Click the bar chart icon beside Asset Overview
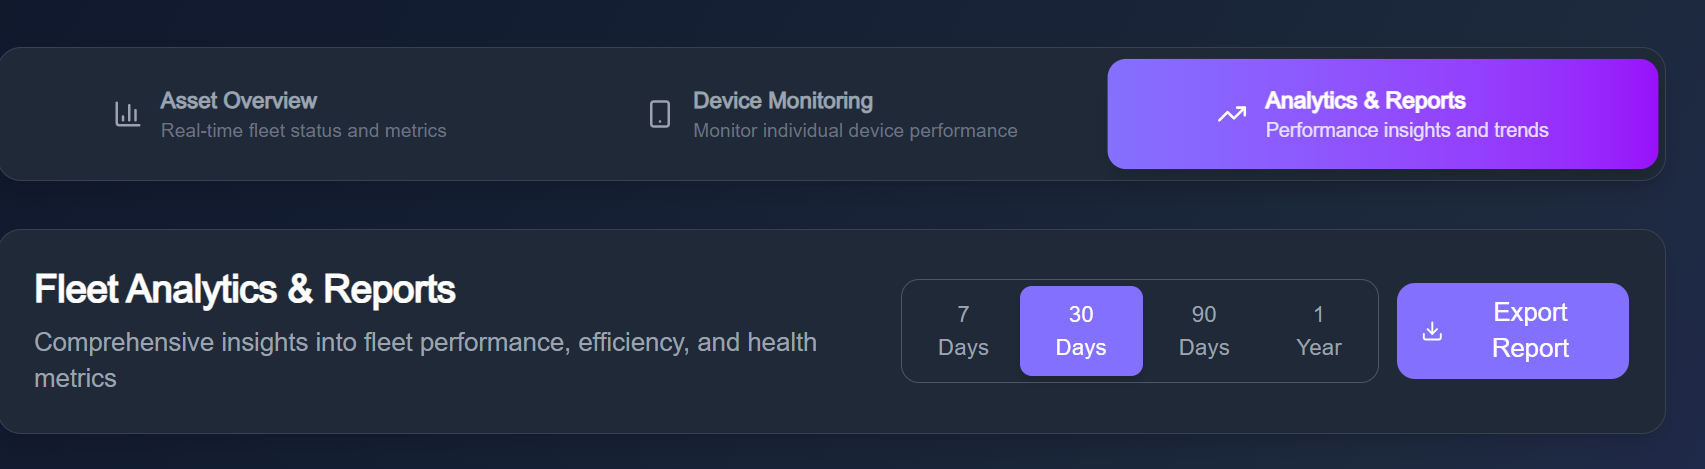Viewport: 1705px width, 469px height. pyautogui.click(x=127, y=114)
